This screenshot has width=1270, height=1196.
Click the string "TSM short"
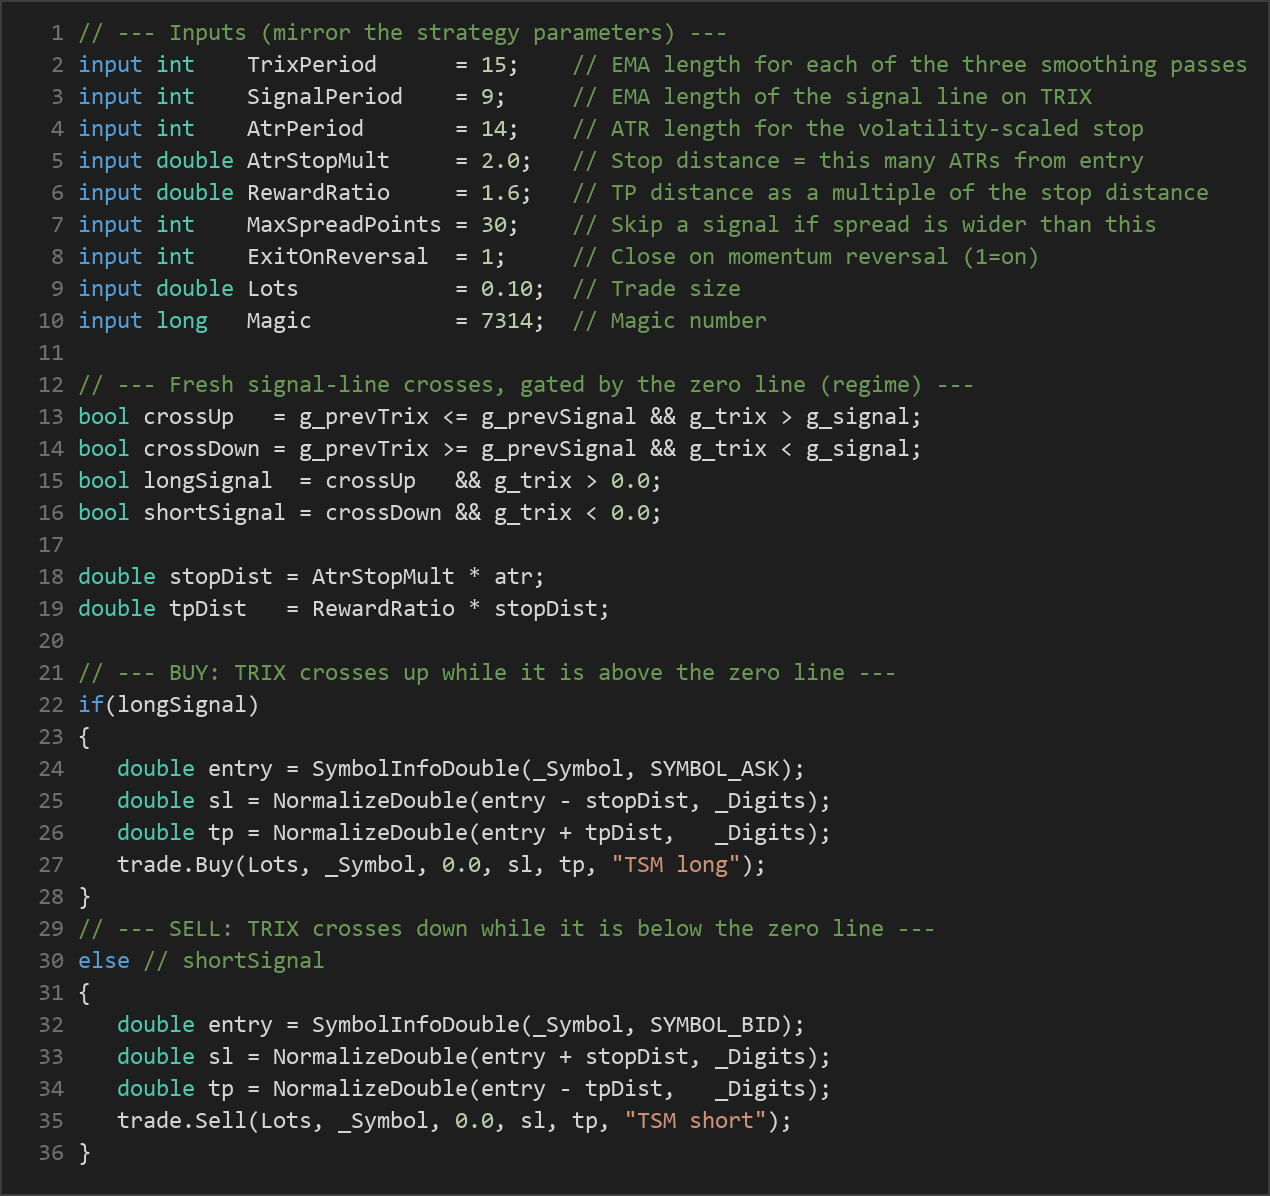(x=695, y=1121)
